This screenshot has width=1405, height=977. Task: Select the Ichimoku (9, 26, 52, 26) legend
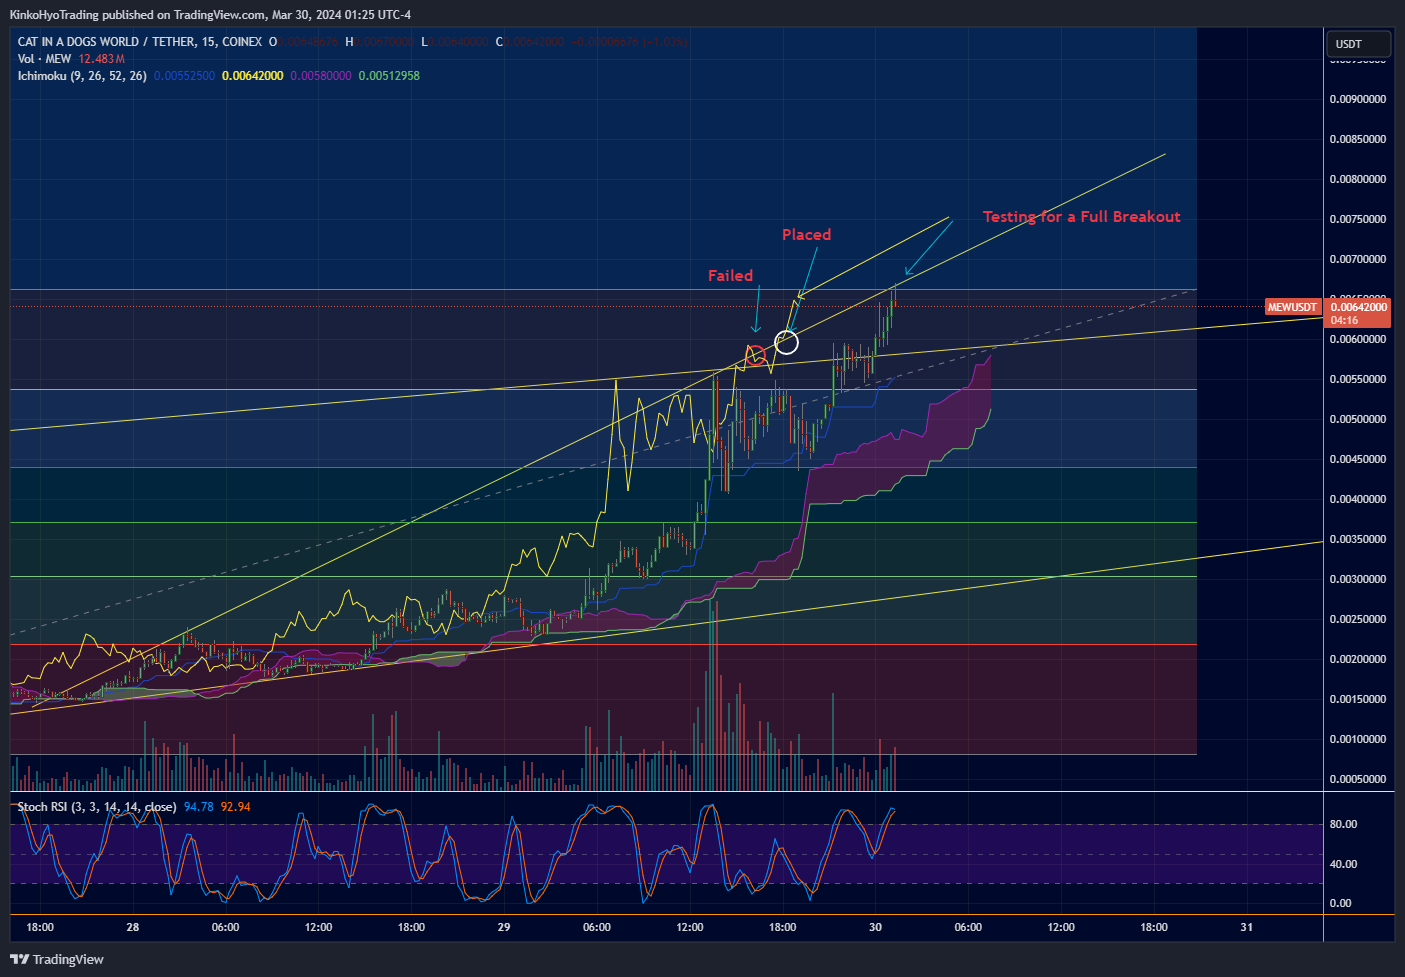(x=82, y=76)
